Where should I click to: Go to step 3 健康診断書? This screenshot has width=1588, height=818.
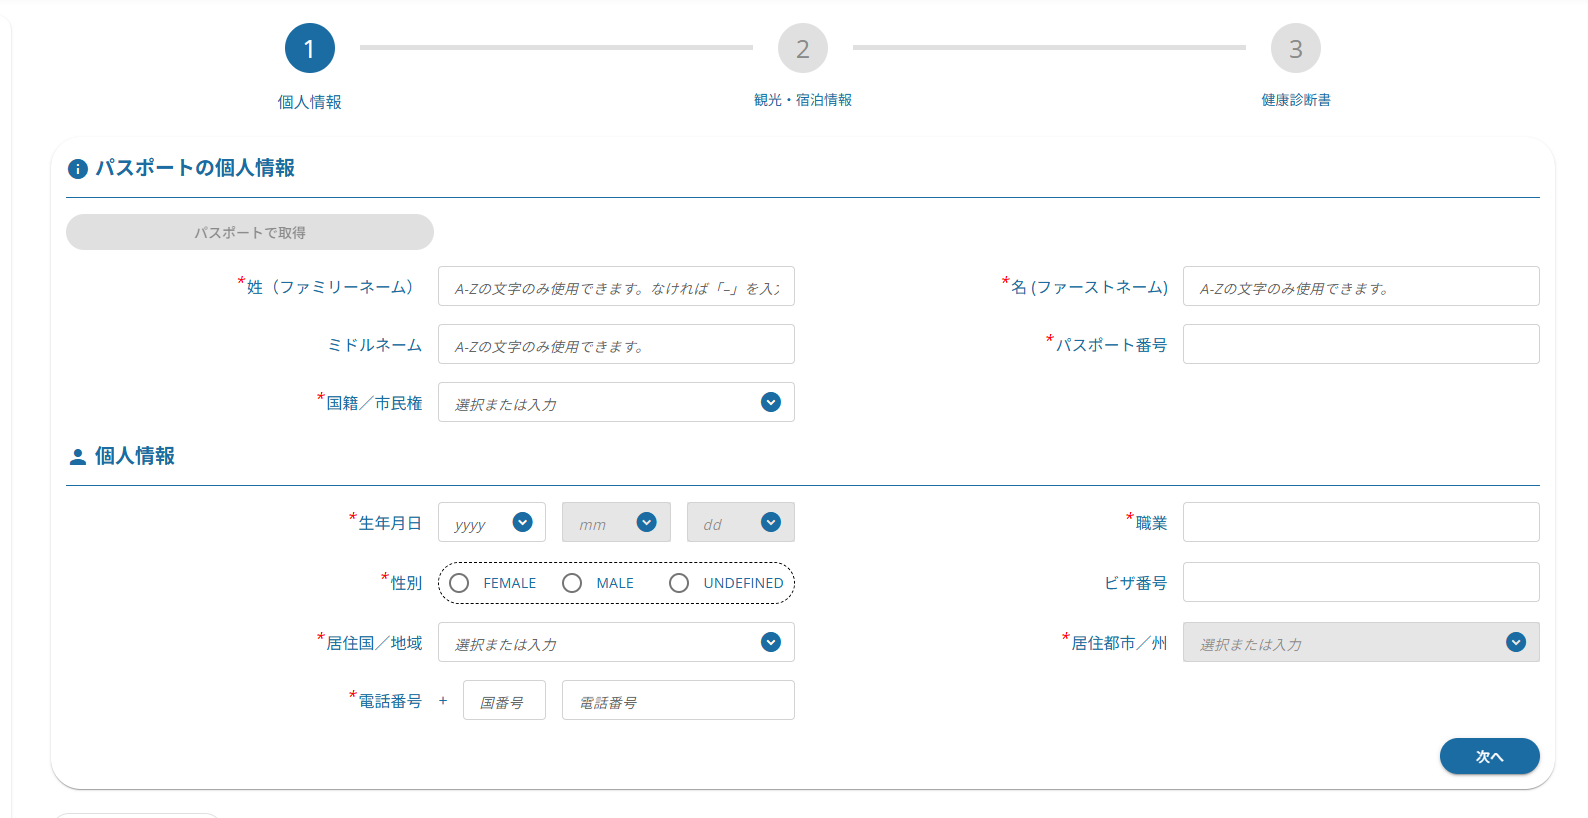pyautogui.click(x=1295, y=48)
